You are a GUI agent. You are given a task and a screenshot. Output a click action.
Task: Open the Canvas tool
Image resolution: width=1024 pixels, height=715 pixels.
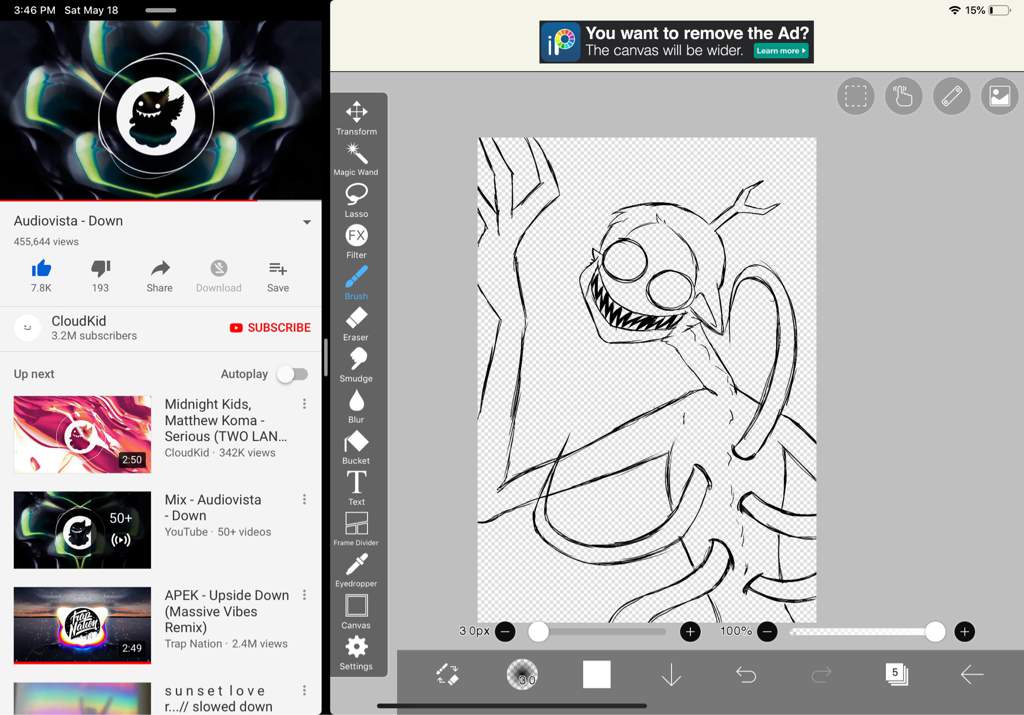pyautogui.click(x=357, y=611)
